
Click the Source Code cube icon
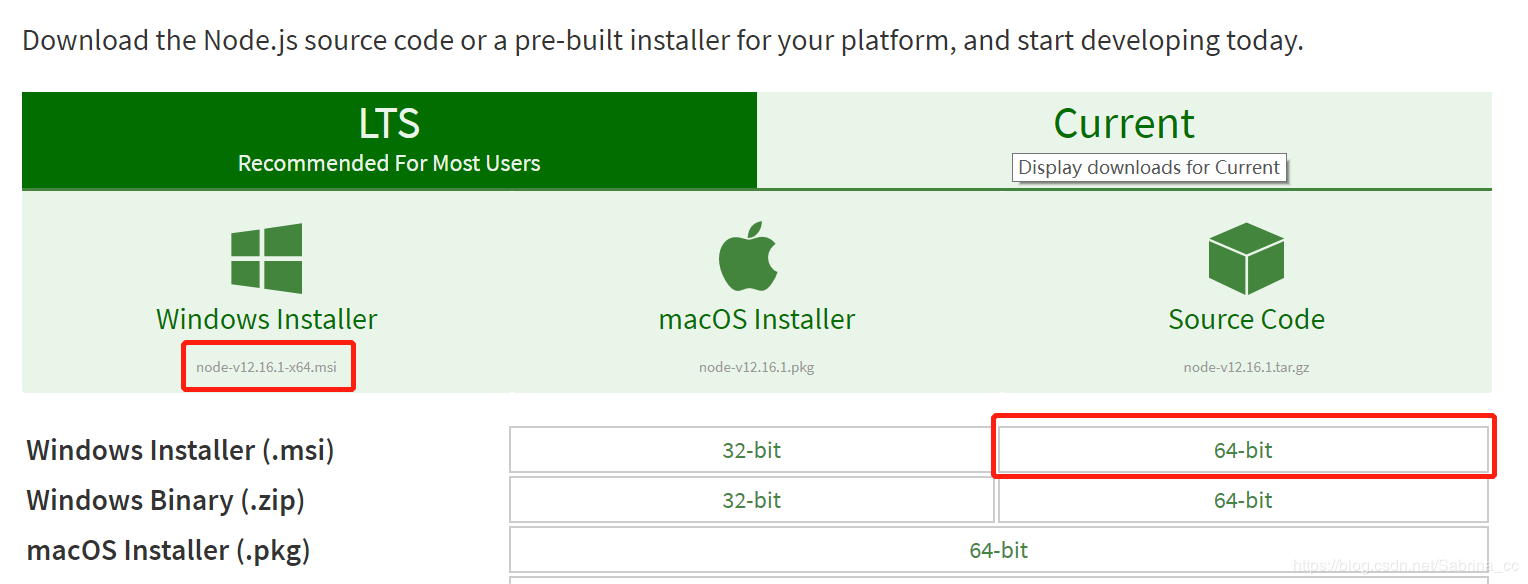click(x=1246, y=256)
